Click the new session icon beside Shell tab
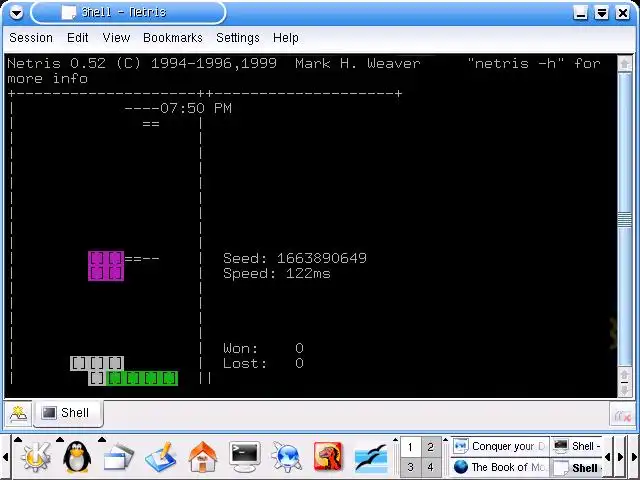 coord(18,414)
